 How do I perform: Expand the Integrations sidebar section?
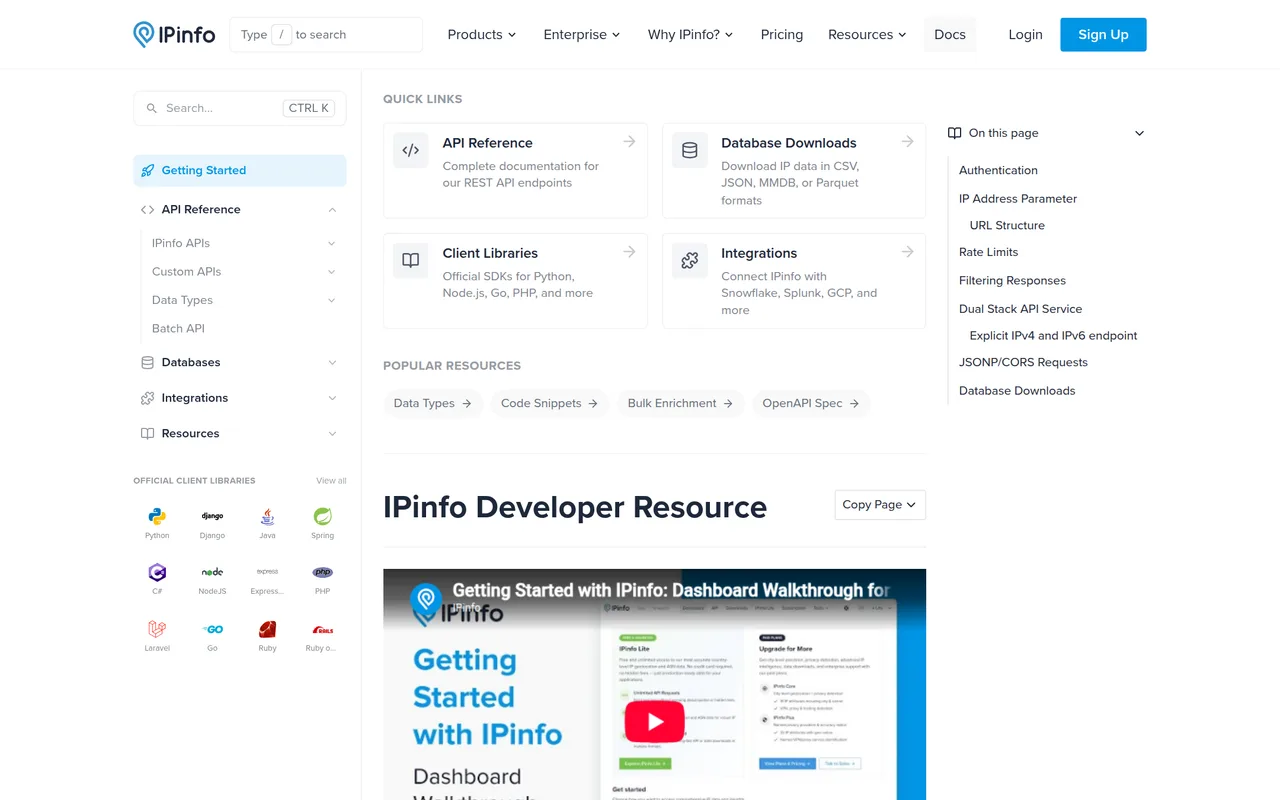click(x=332, y=398)
